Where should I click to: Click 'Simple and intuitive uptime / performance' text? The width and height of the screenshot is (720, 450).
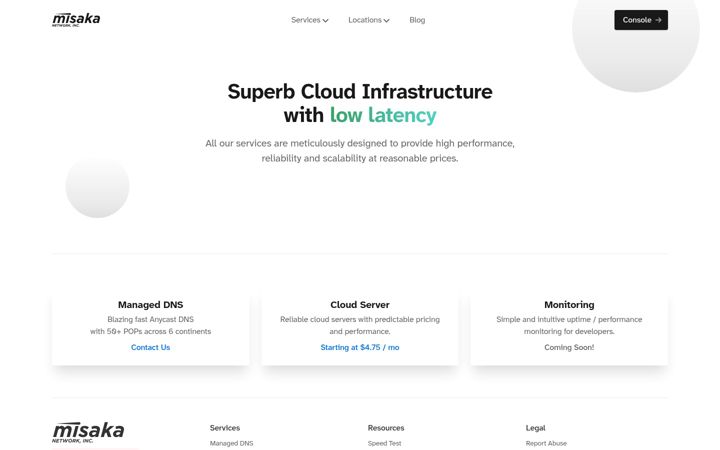pyautogui.click(x=569, y=319)
